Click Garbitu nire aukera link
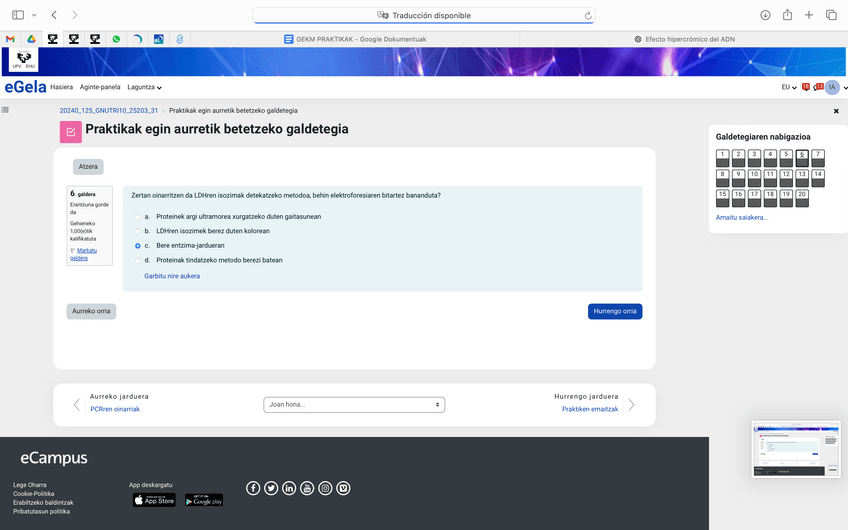 172,276
